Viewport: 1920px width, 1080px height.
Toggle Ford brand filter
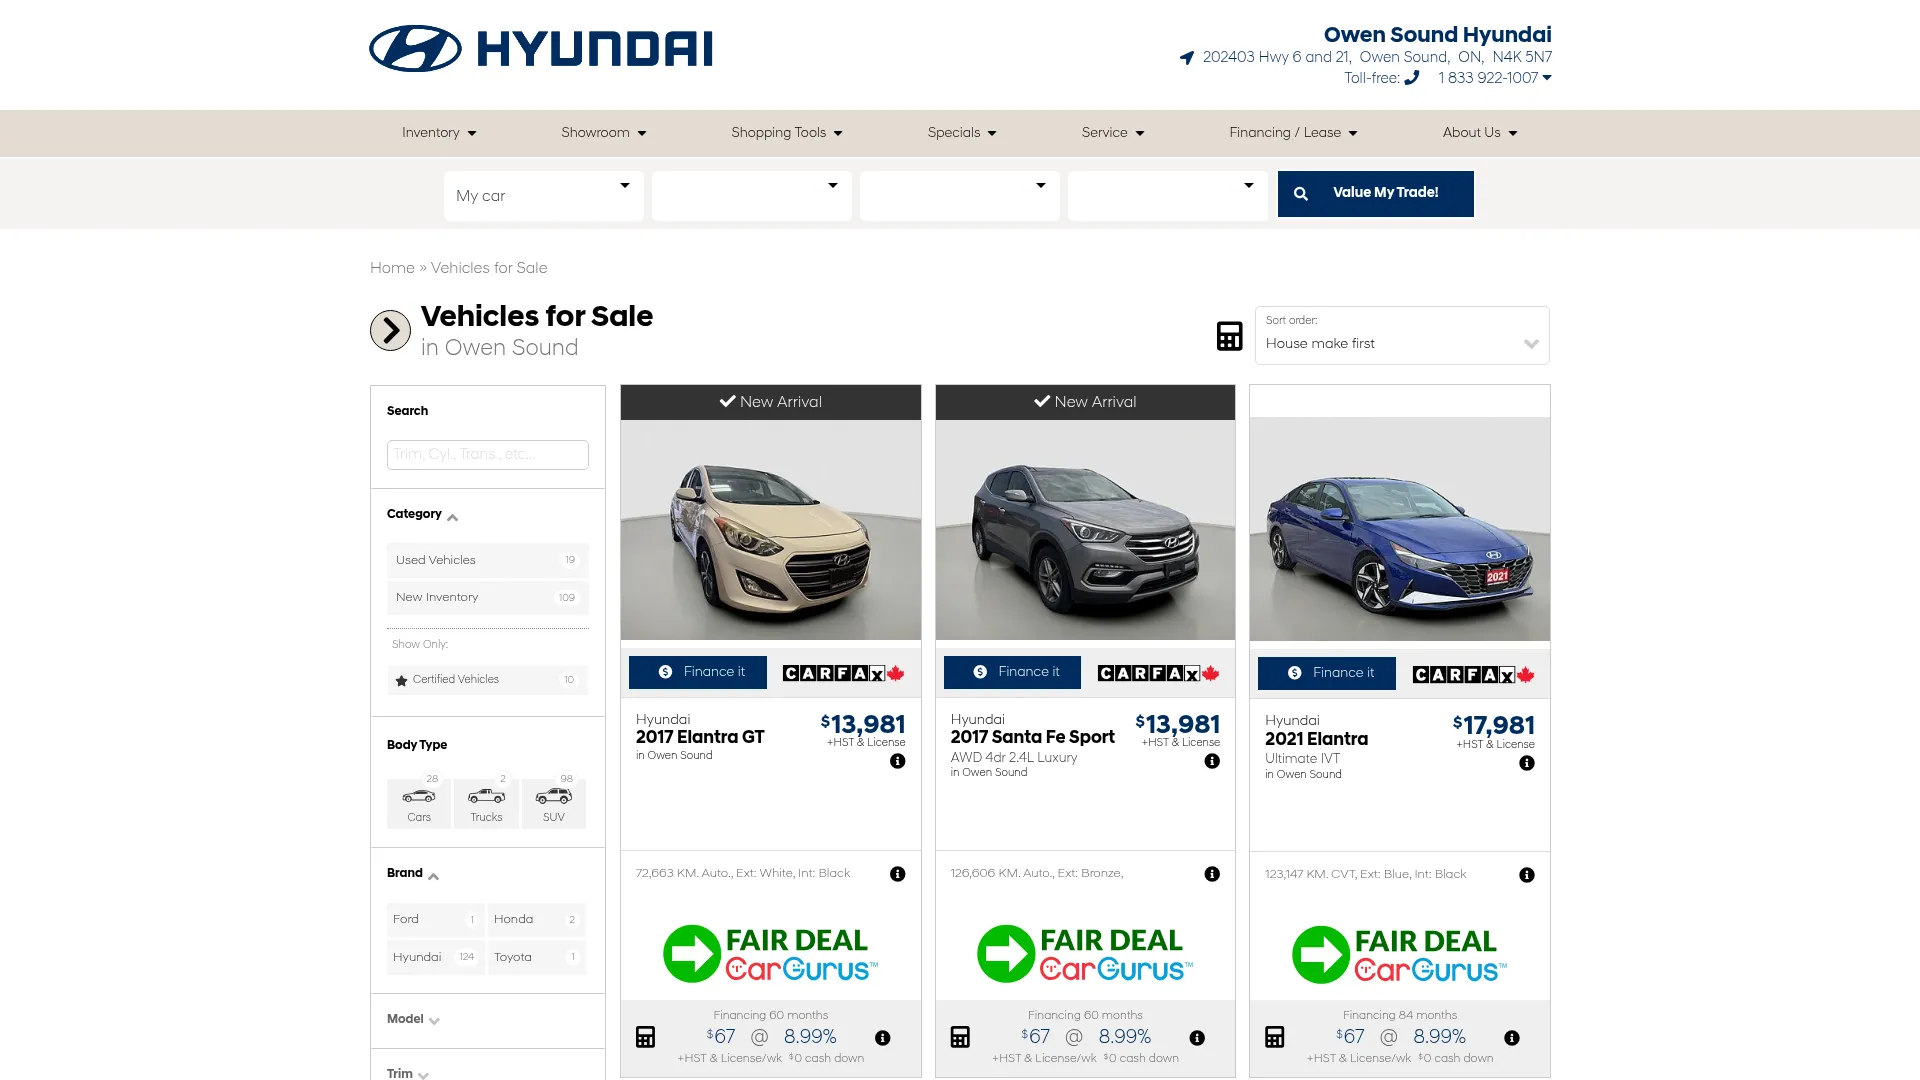[x=436, y=919]
